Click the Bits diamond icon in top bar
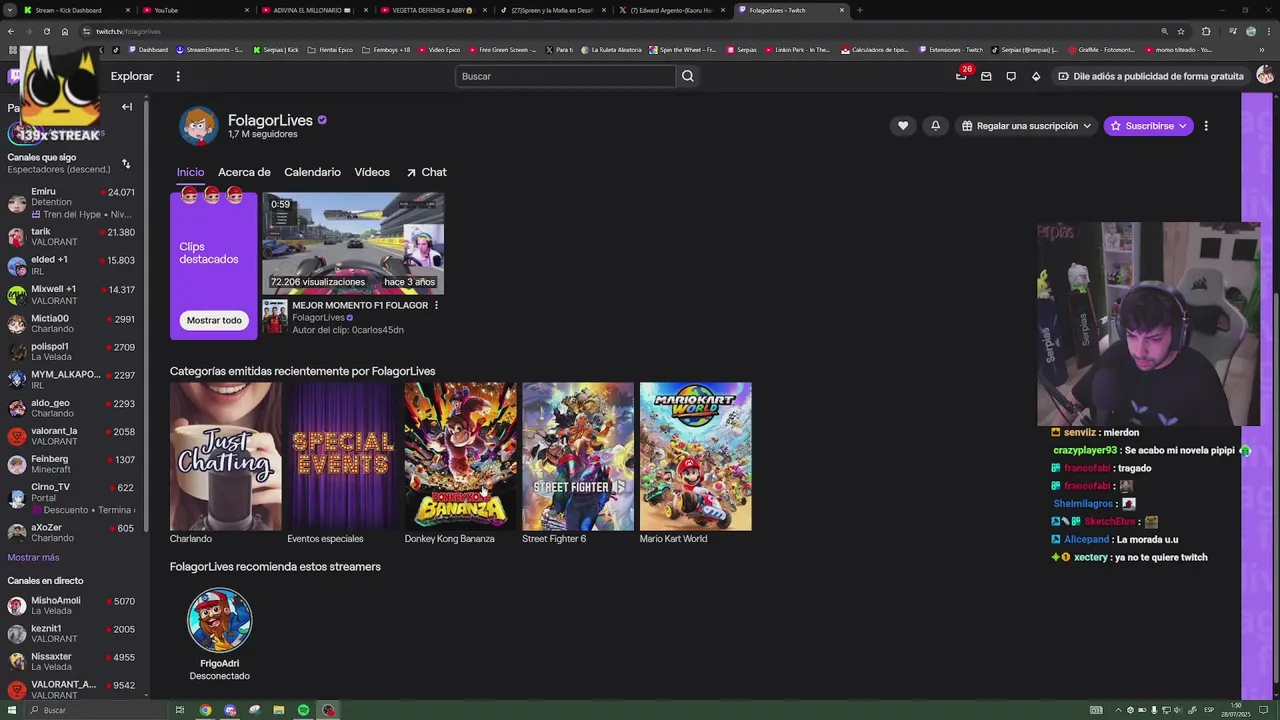 (x=1036, y=76)
